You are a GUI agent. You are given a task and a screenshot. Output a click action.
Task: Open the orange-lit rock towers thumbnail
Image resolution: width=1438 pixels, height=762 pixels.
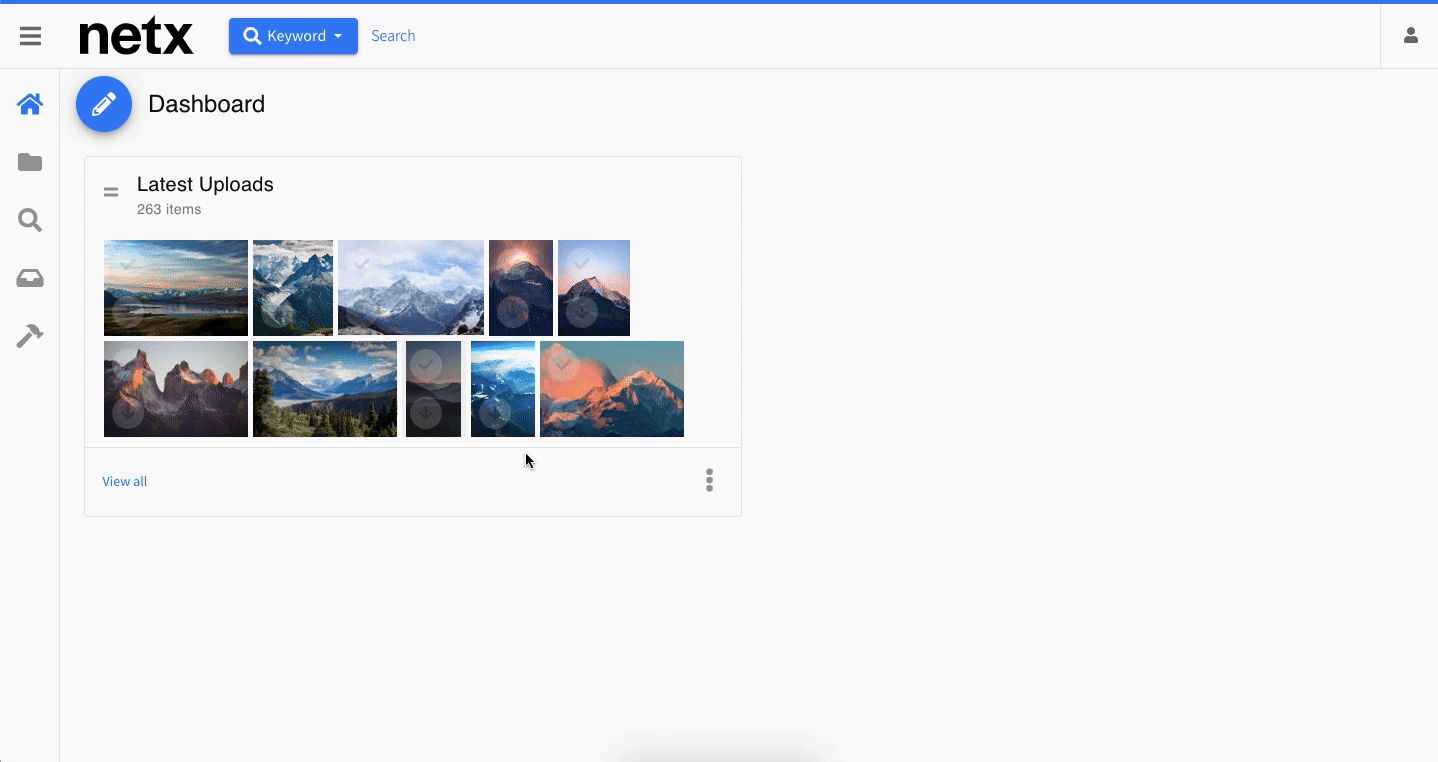[176, 389]
